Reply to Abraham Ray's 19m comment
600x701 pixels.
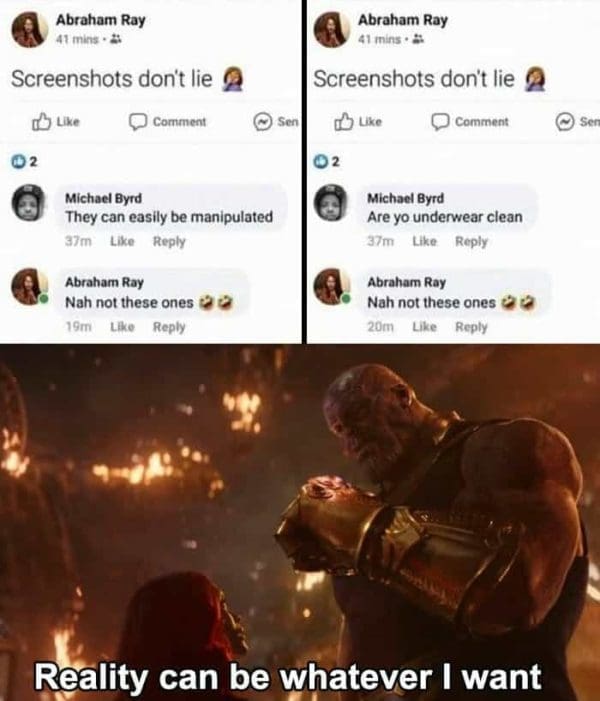coord(169,327)
